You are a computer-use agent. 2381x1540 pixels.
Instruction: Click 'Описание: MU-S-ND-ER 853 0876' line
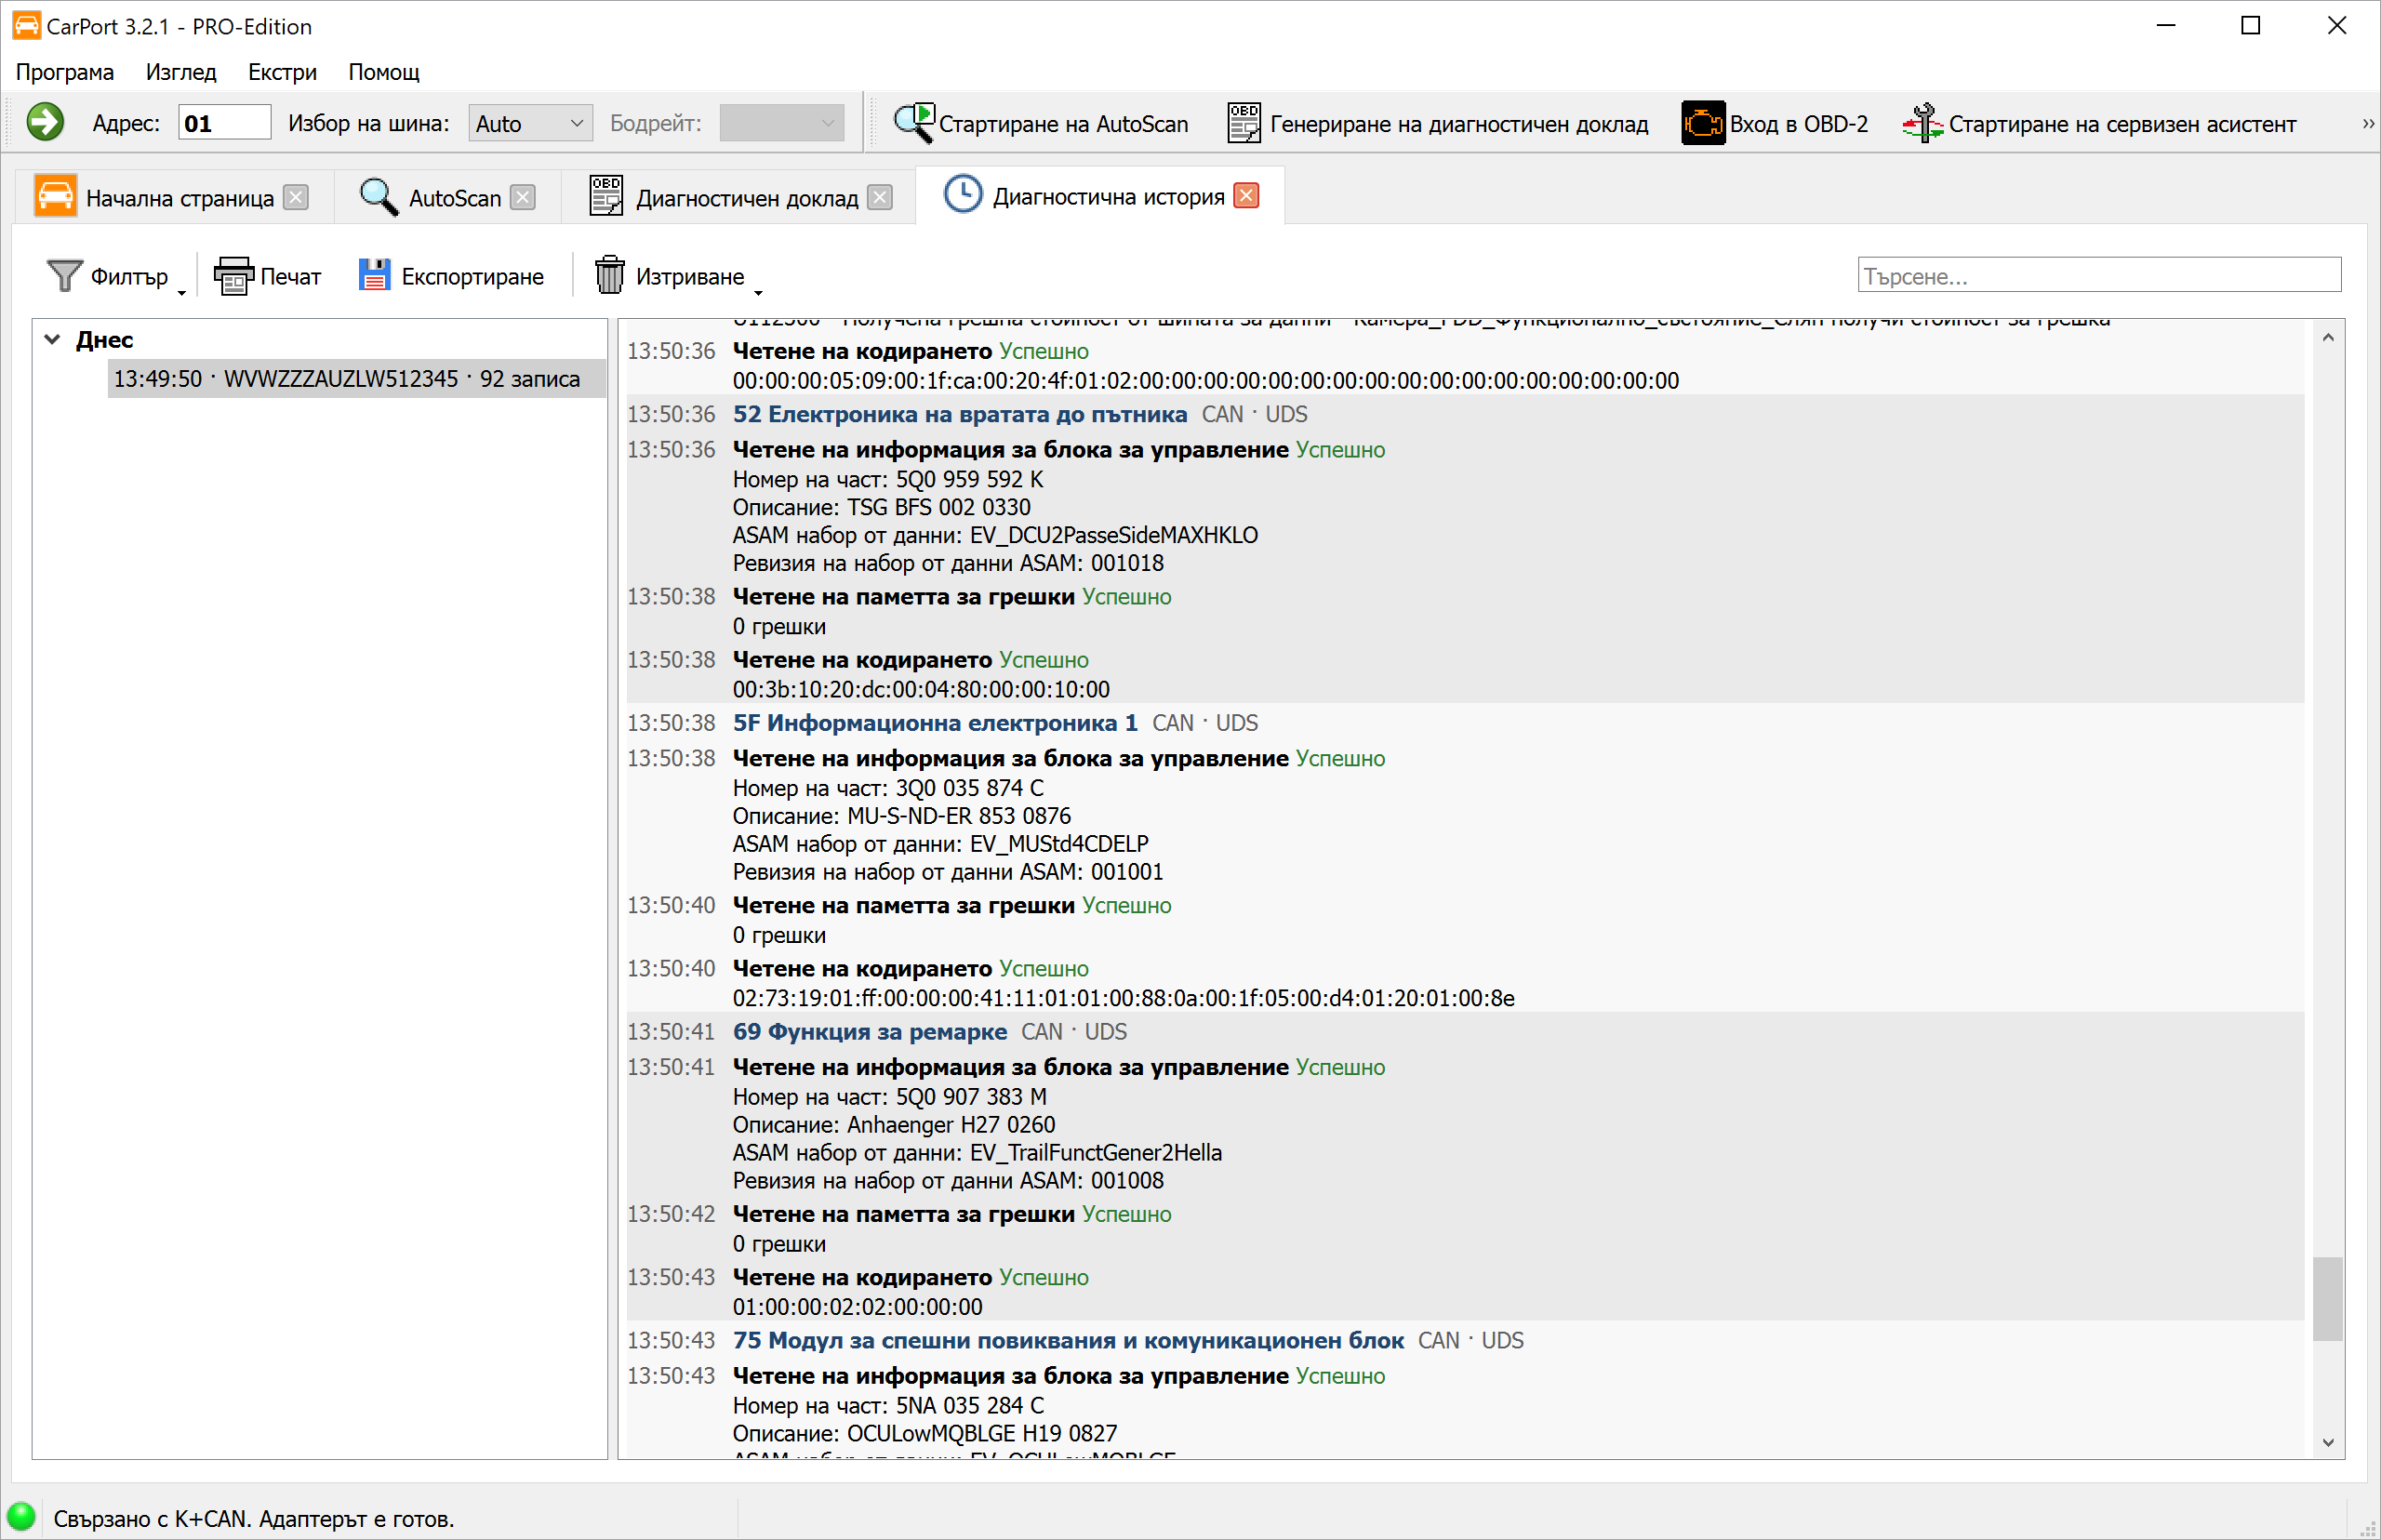pos(902,816)
